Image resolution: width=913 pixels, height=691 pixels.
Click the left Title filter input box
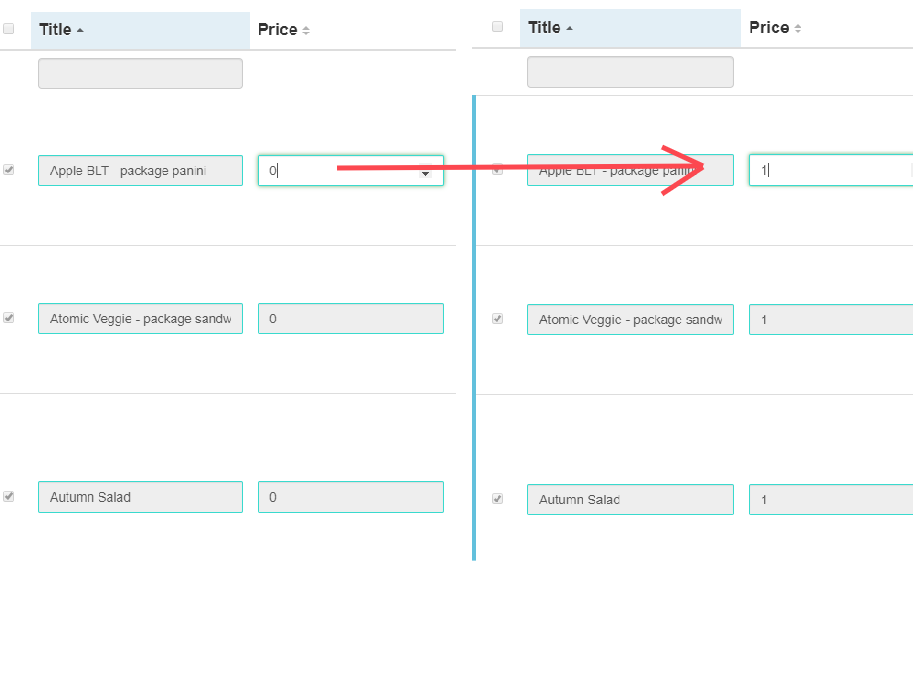pos(140,73)
